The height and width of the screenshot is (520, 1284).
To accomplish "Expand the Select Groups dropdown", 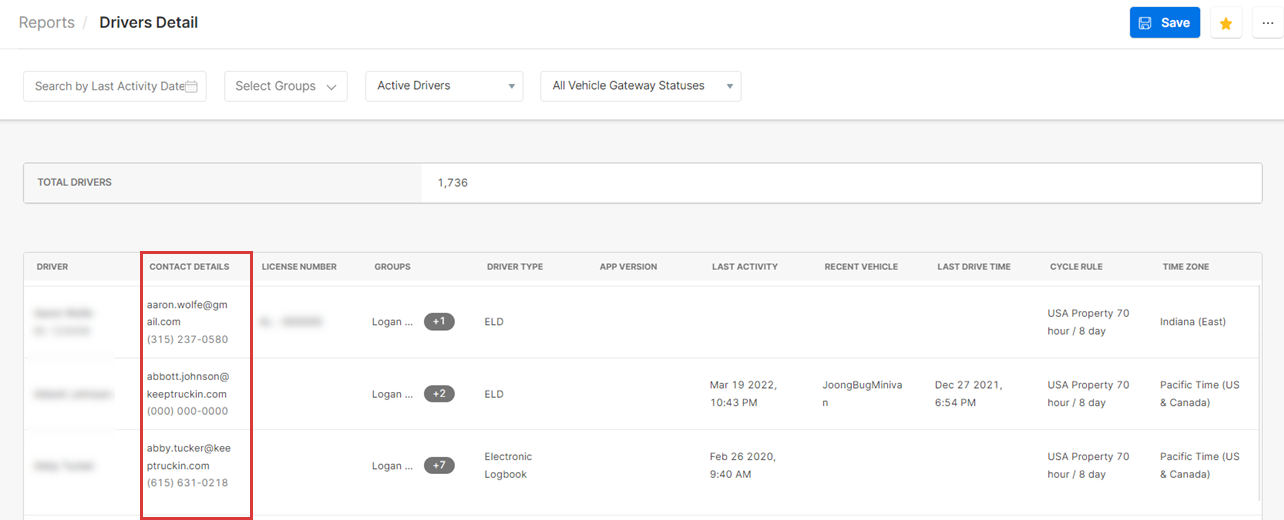I will coord(285,86).
